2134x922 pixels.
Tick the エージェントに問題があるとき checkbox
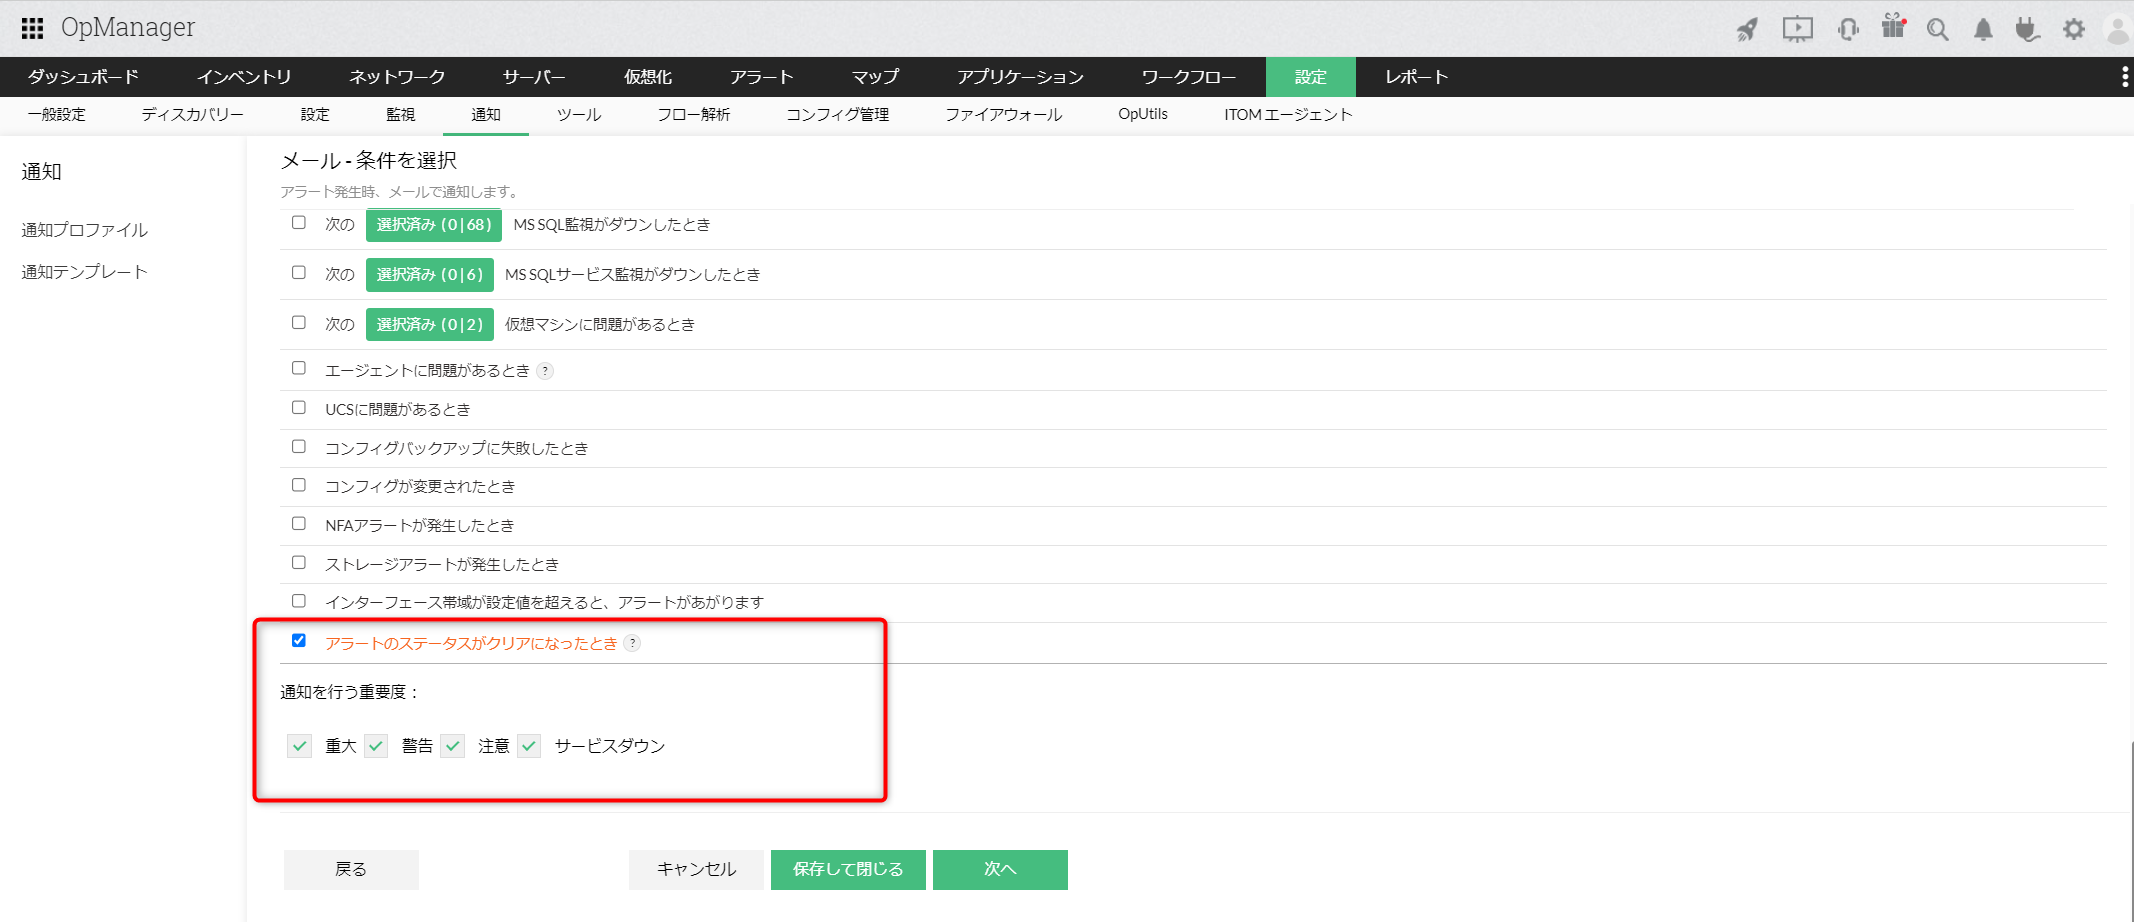(x=299, y=369)
